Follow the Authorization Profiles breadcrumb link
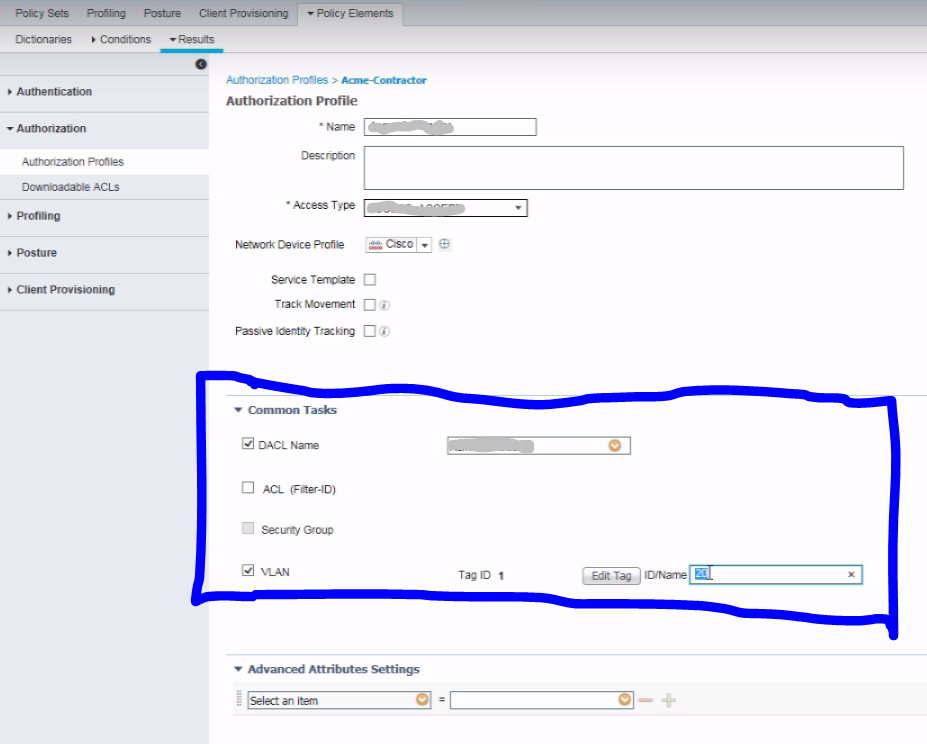Screen dimensions: 927x744 (275, 80)
